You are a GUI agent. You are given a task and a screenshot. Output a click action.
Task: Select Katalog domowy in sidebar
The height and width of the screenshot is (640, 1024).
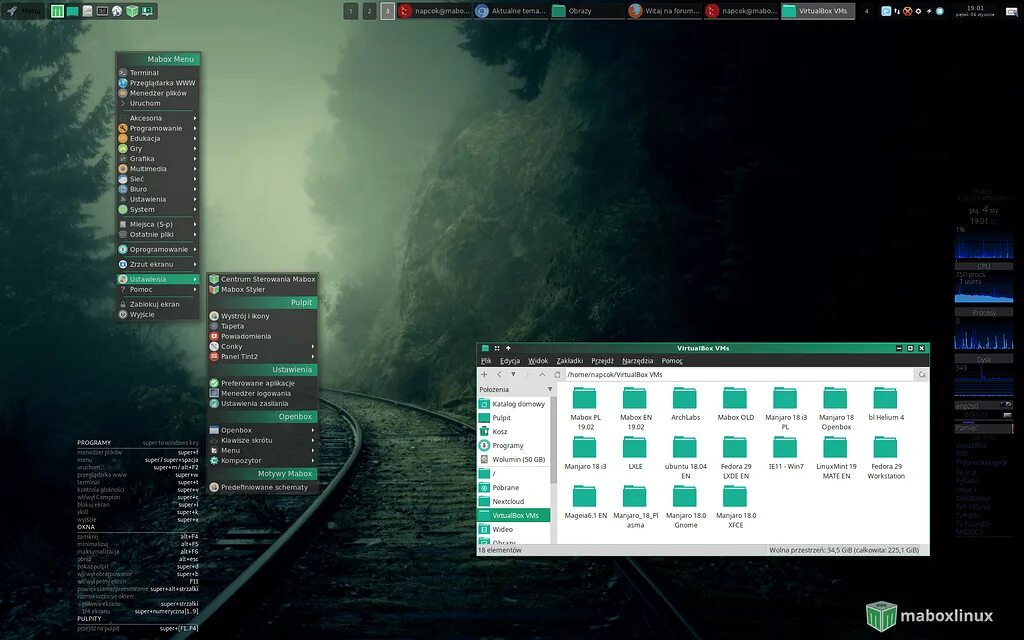click(x=514, y=404)
